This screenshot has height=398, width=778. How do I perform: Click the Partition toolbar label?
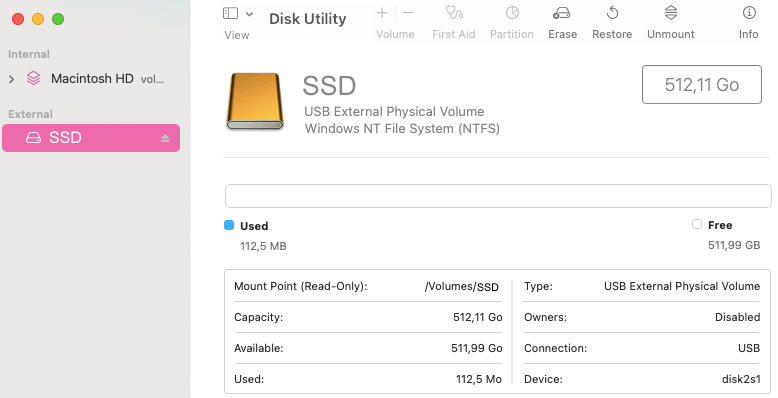(x=512, y=34)
